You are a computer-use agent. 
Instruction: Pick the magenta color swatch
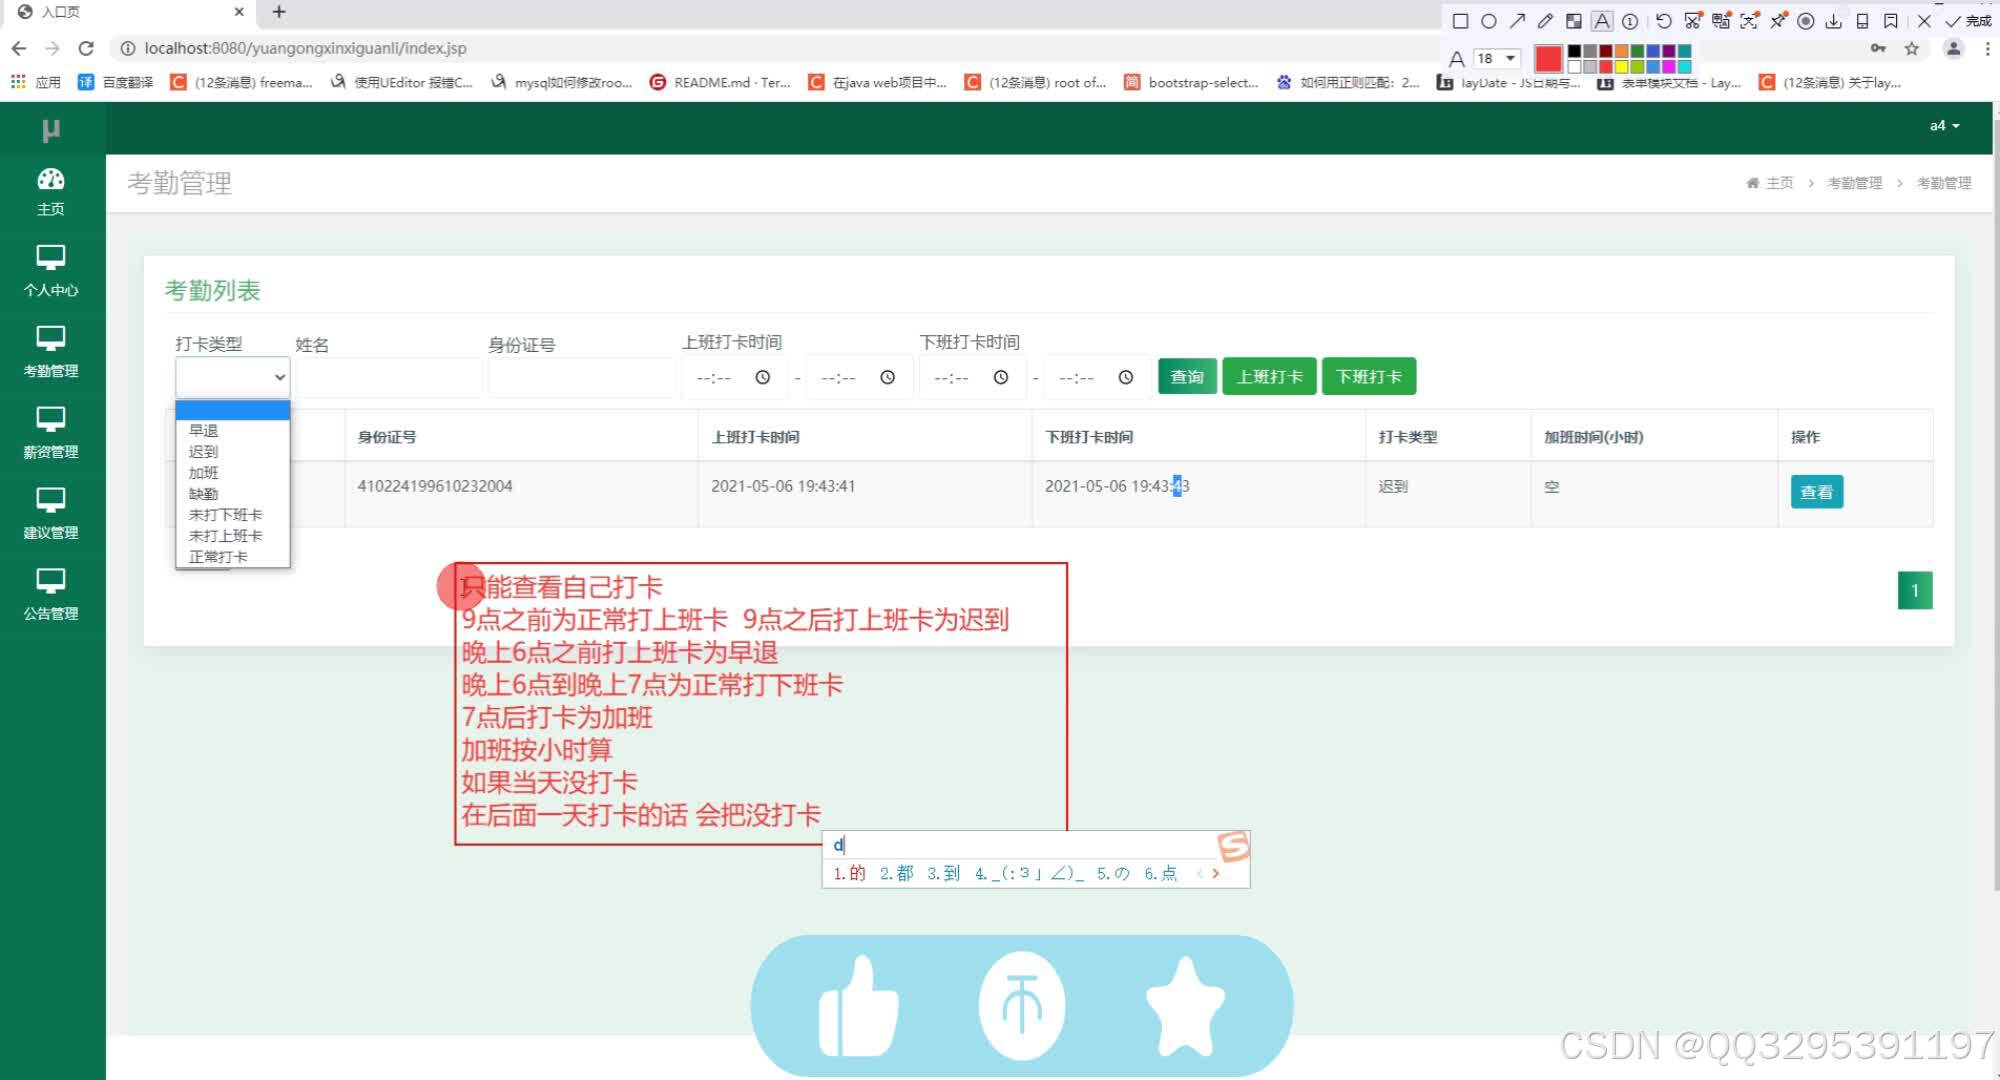[x=1668, y=67]
